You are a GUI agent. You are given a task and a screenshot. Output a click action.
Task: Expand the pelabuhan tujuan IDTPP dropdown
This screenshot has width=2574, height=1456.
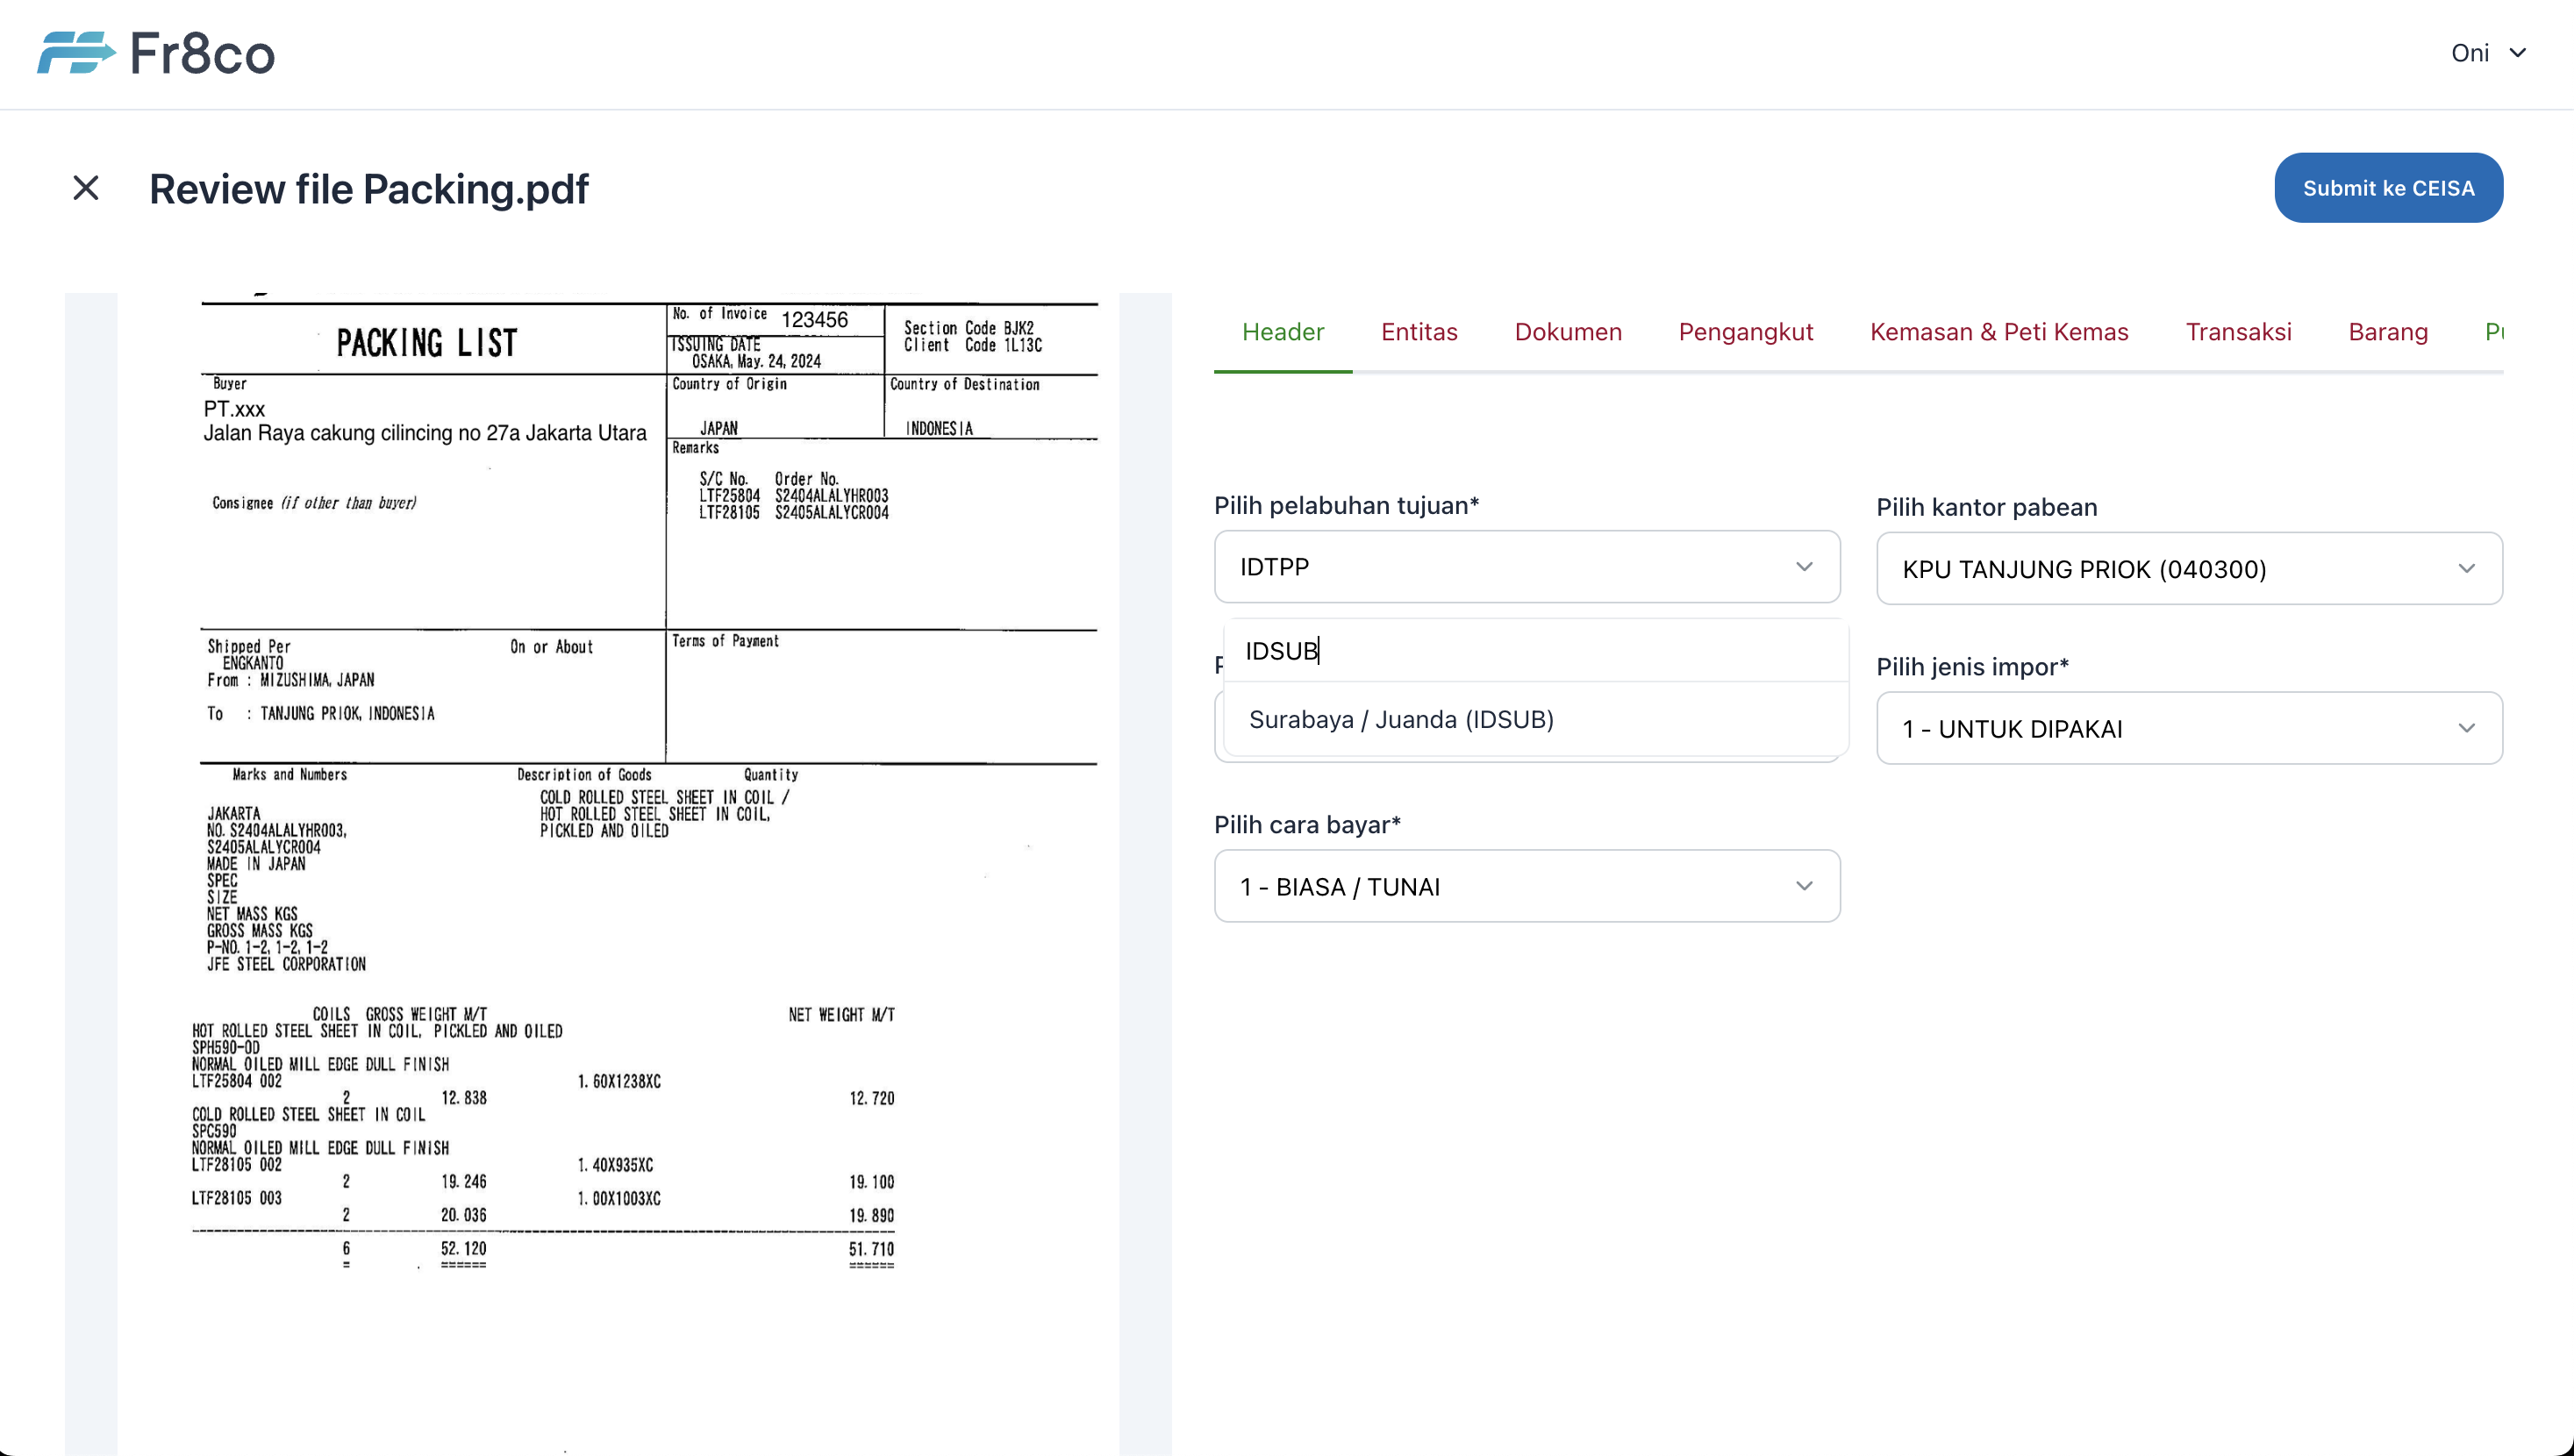1526,567
